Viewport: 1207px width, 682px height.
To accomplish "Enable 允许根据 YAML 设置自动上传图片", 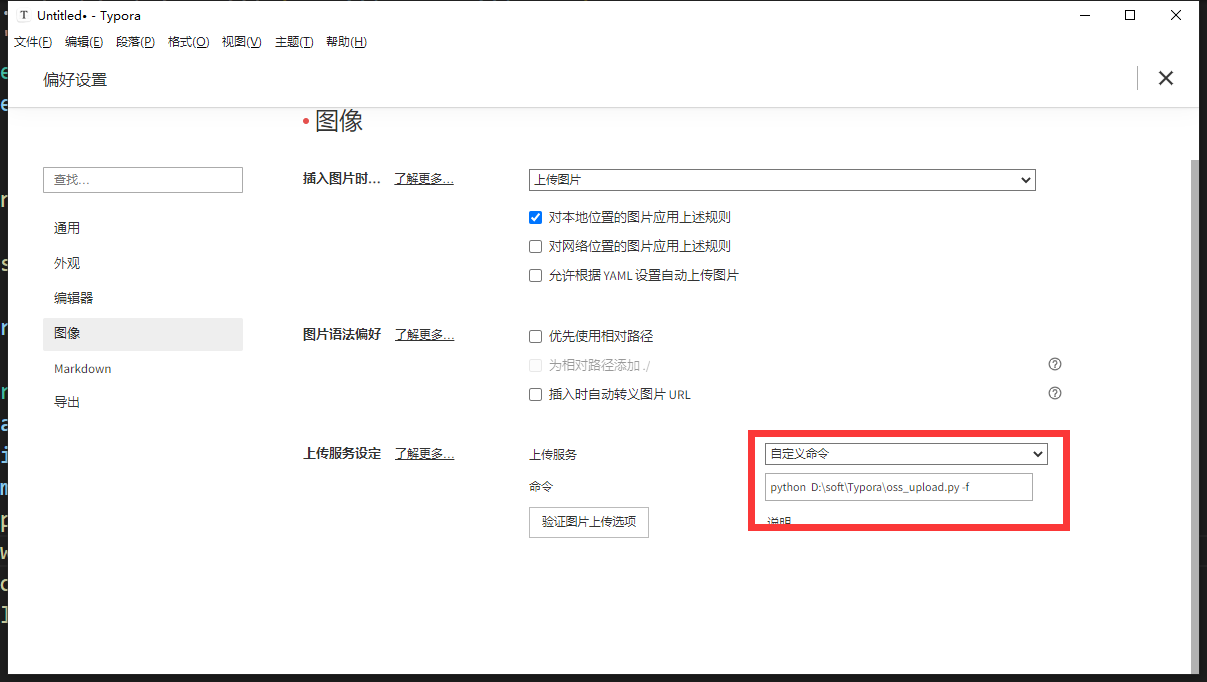I will pyautogui.click(x=535, y=275).
